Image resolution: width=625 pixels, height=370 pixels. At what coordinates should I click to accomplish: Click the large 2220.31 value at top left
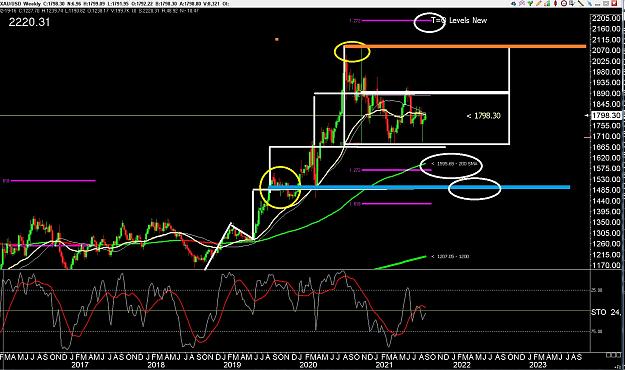click(29, 22)
